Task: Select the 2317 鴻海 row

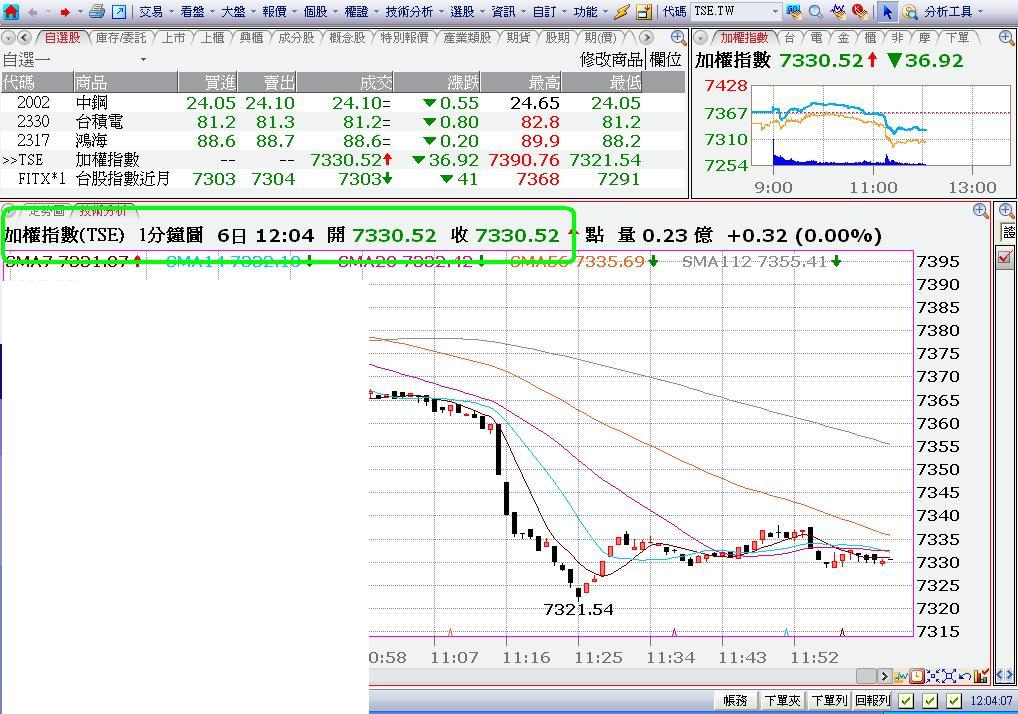Action: pyautogui.click(x=343, y=141)
